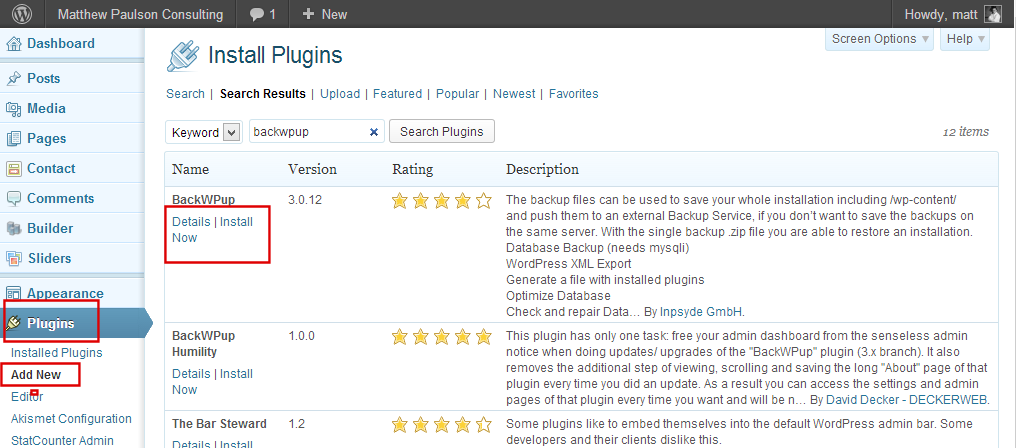Image resolution: width=1016 pixels, height=448 pixels.
Task: Click the Comments speech bubble icon in sidebar
Action: click(14, 198)
